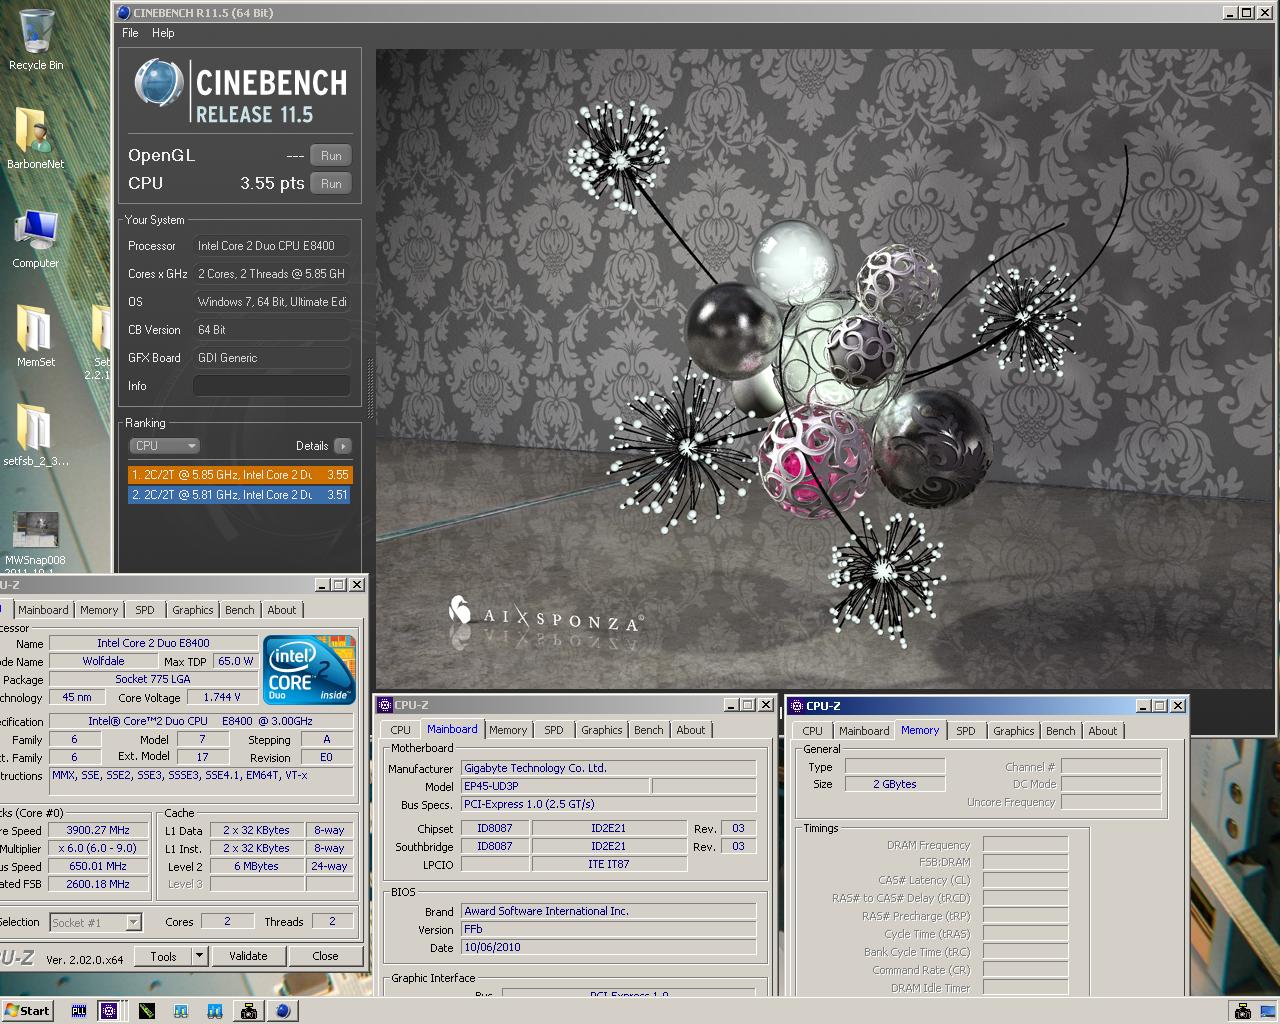Click the PLL icon in the taskbar

(x=79, y=1011)
